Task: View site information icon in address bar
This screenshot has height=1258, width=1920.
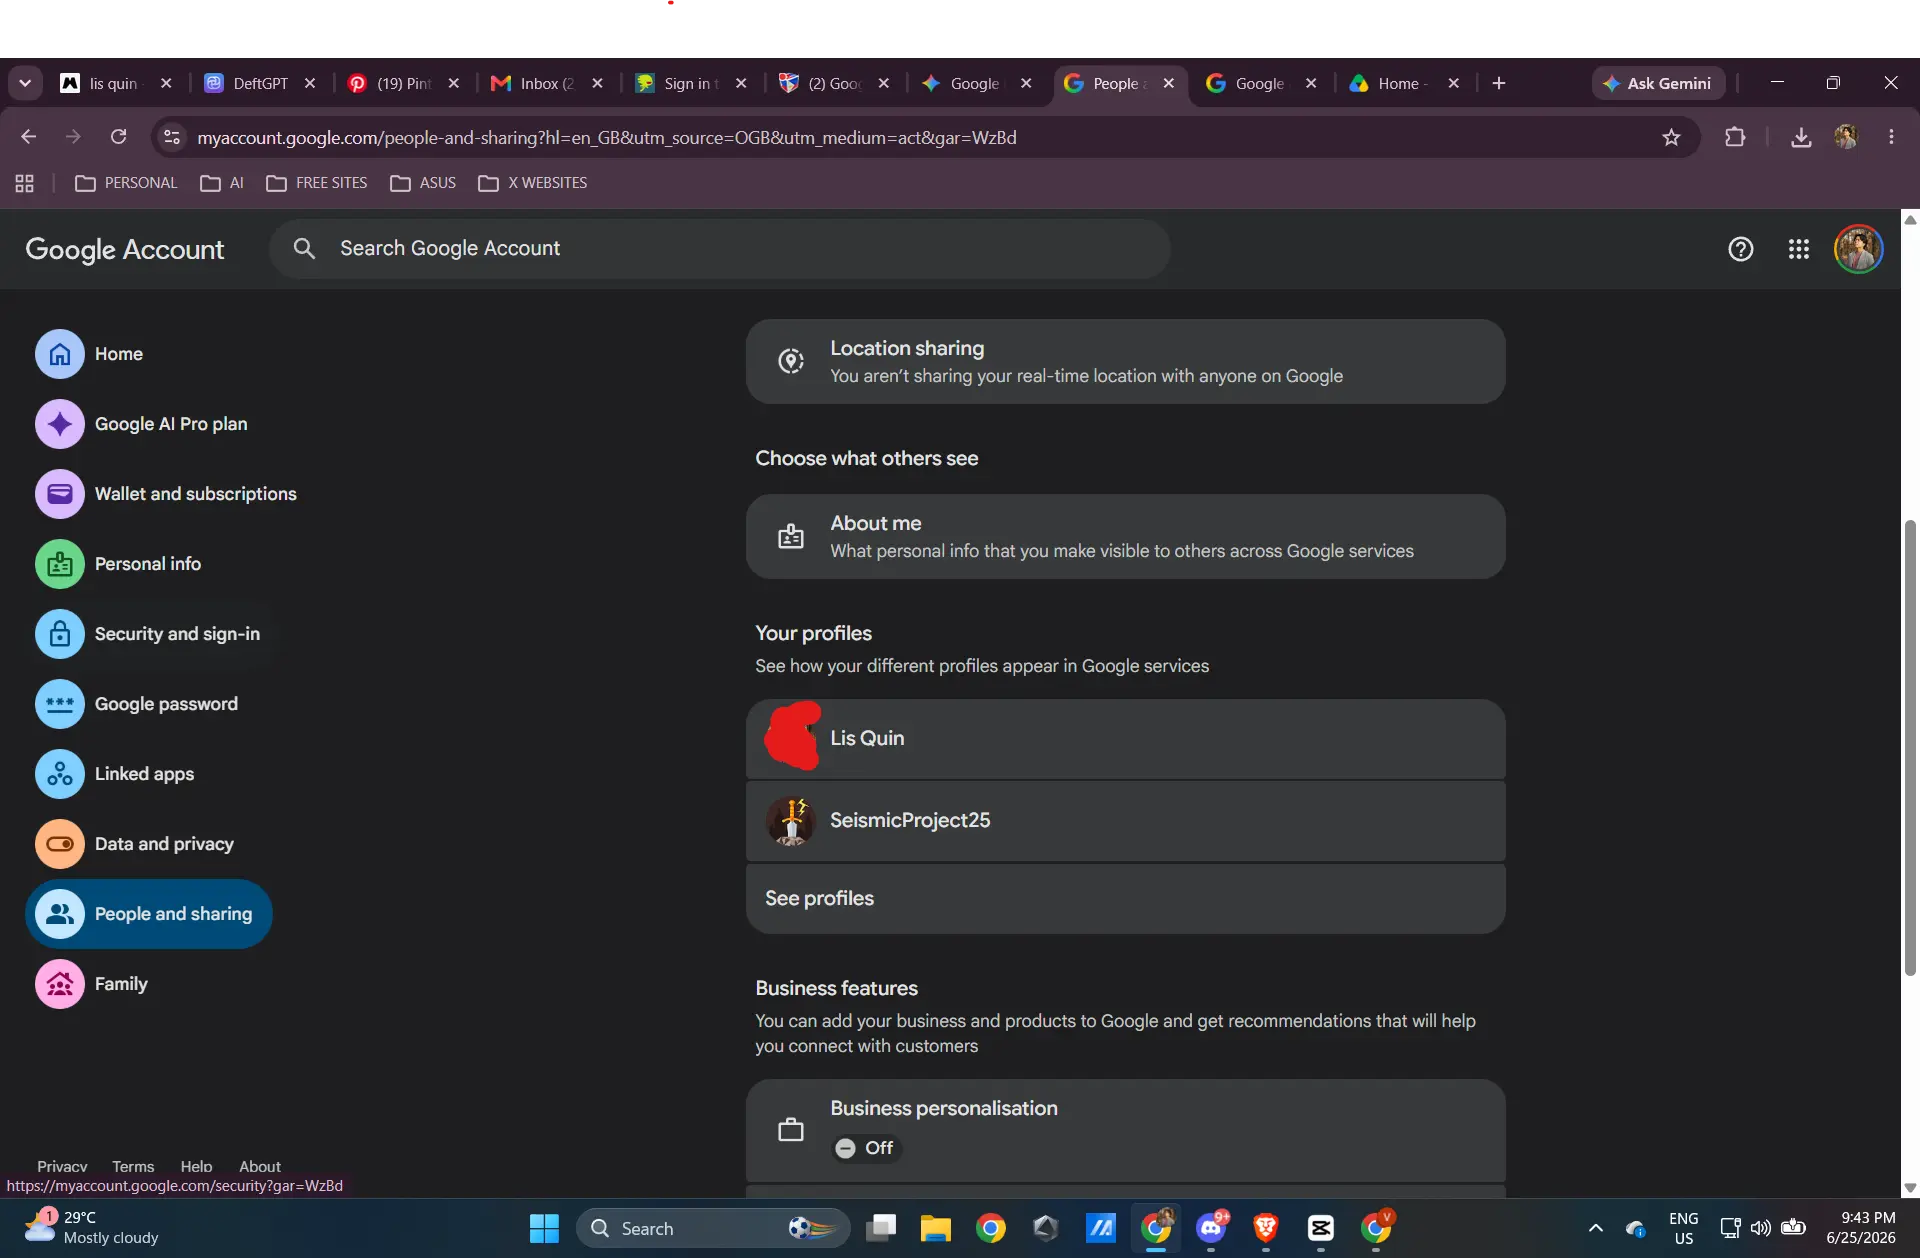Action: coord(172,138)
